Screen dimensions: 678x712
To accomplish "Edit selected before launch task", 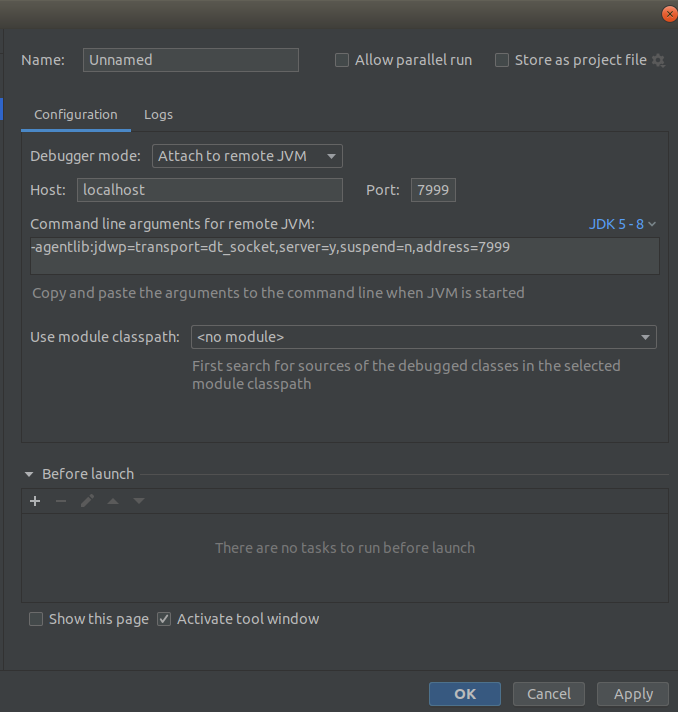I will pyautogui.click(x=87, y=501).
